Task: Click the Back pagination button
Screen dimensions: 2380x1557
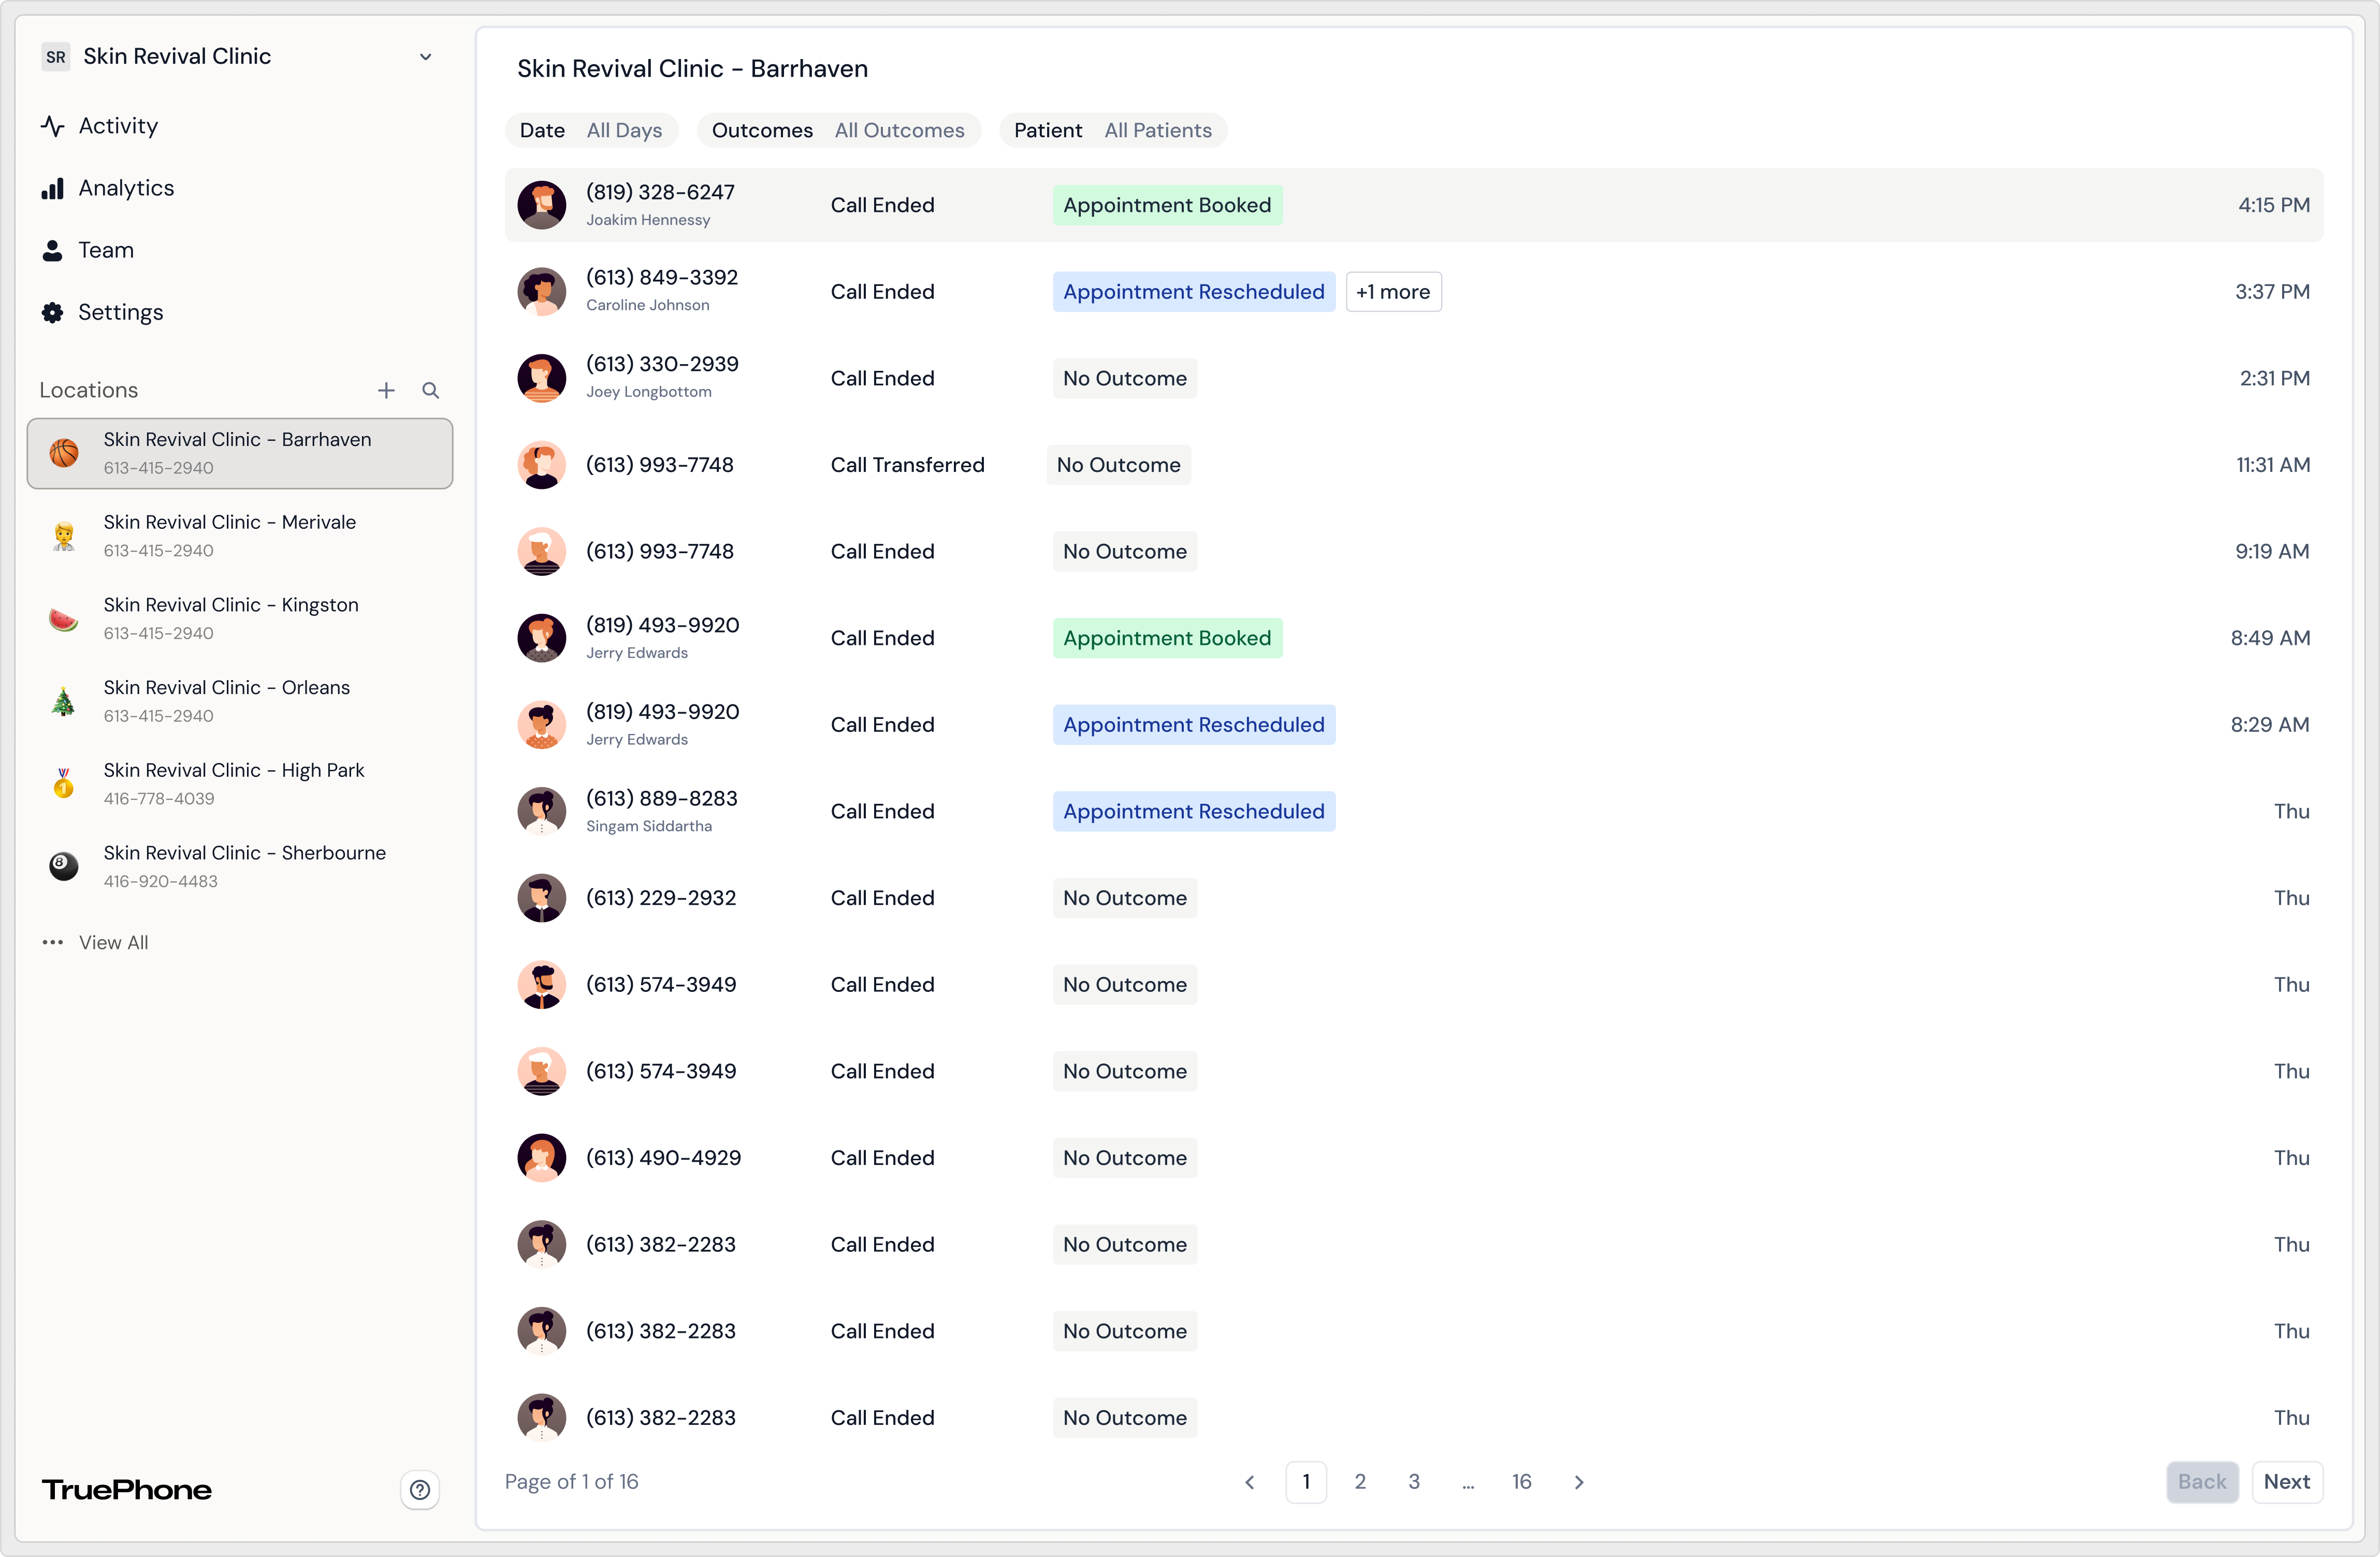Action: pyautogui.click(x=2202, y=1482)
